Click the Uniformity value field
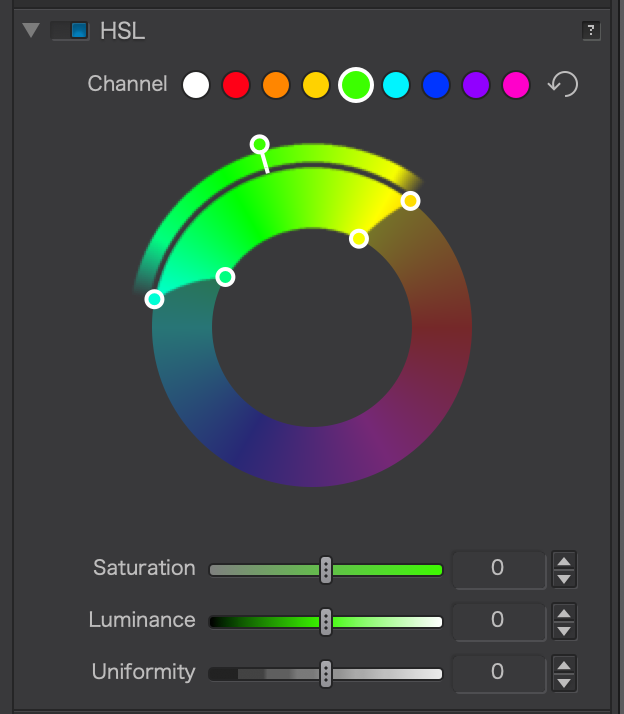Image resolution: width=624 pixels, height=714 pixels. pos(499,673)
